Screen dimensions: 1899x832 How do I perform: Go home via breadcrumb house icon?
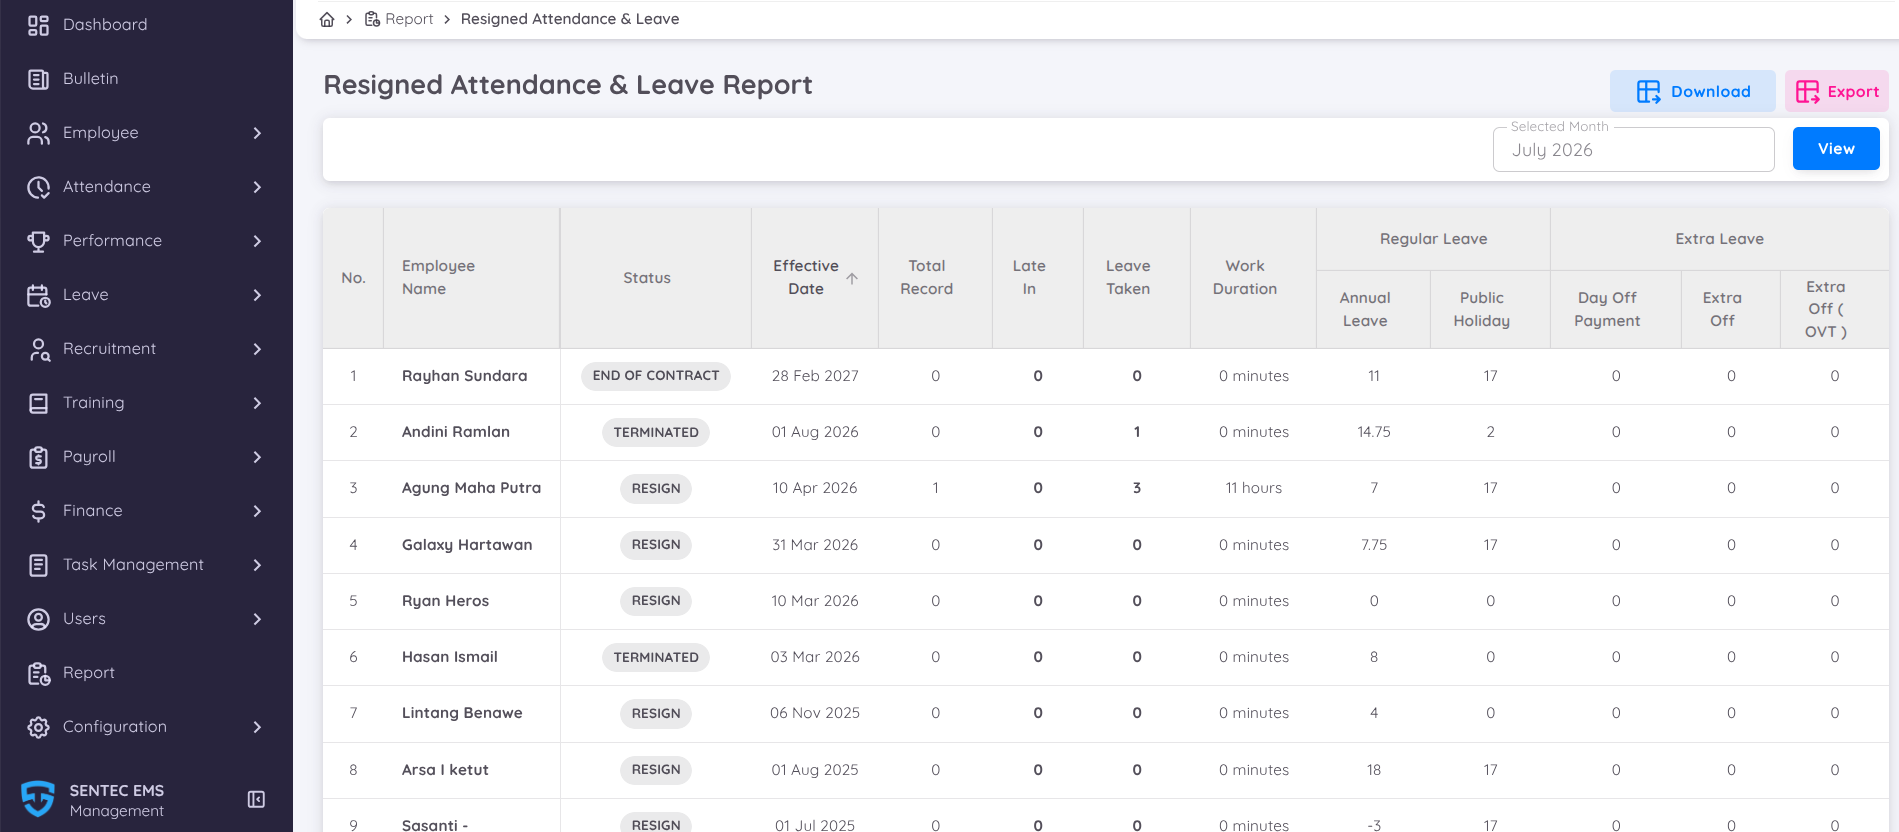327,19
